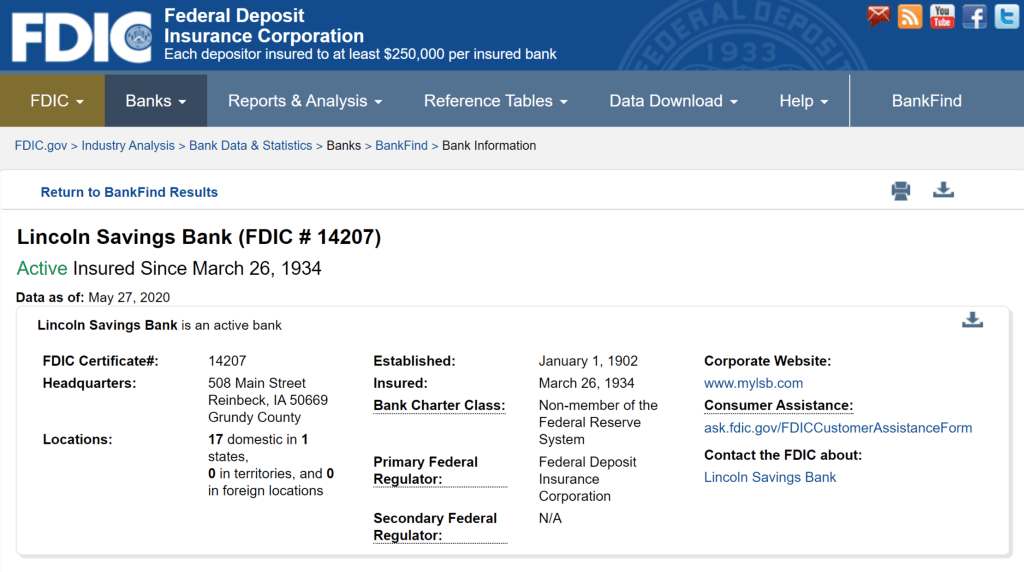The image size is (1024, 572).
Task: Click the established date January 1, 1902
Action: (x=588, y=361)
